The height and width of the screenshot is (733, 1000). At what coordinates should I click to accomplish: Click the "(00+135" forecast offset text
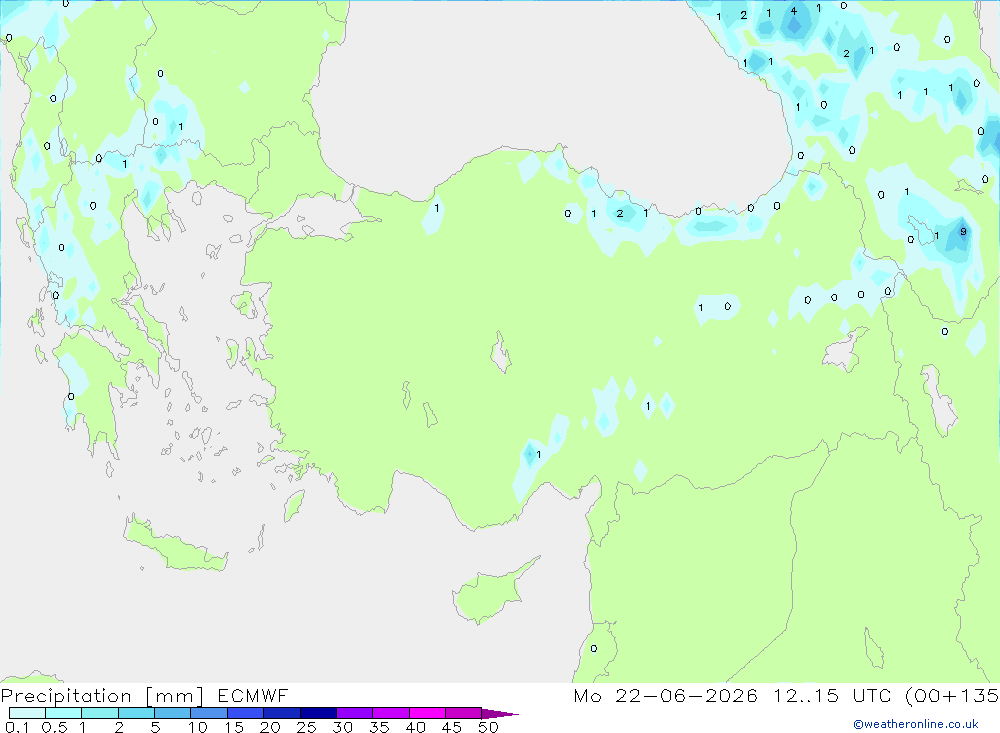[952, 696]
